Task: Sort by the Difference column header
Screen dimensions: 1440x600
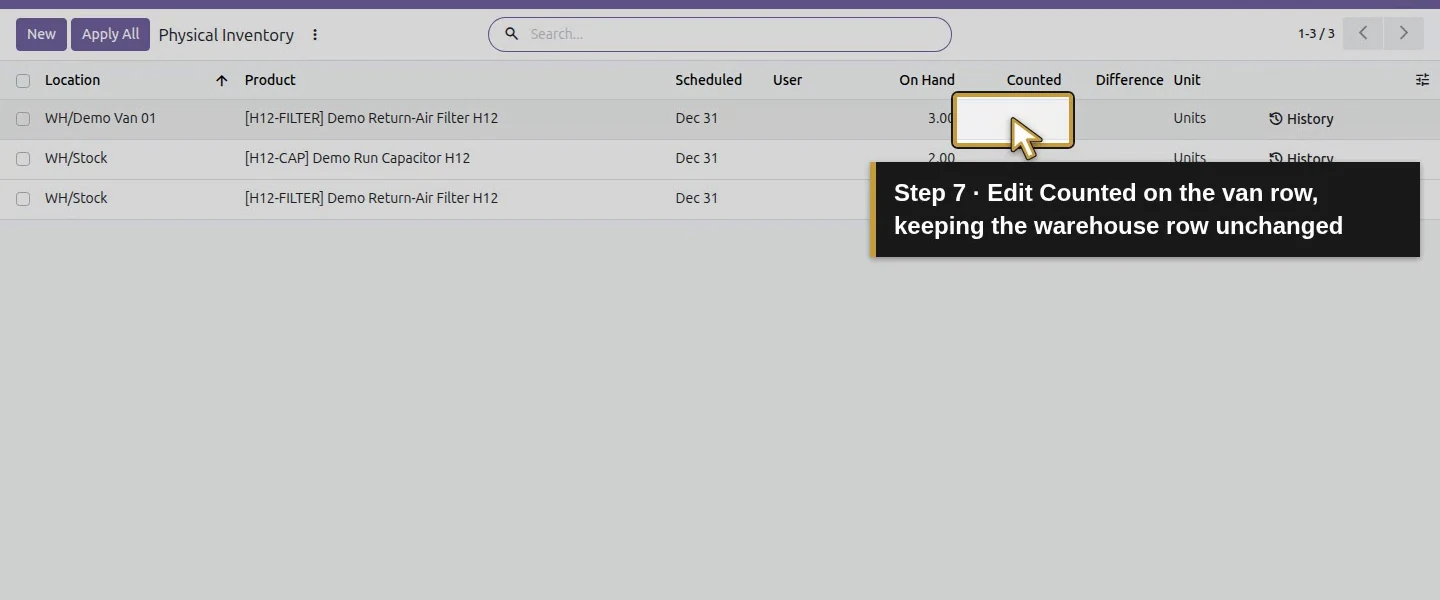Action: [1129, 80]
